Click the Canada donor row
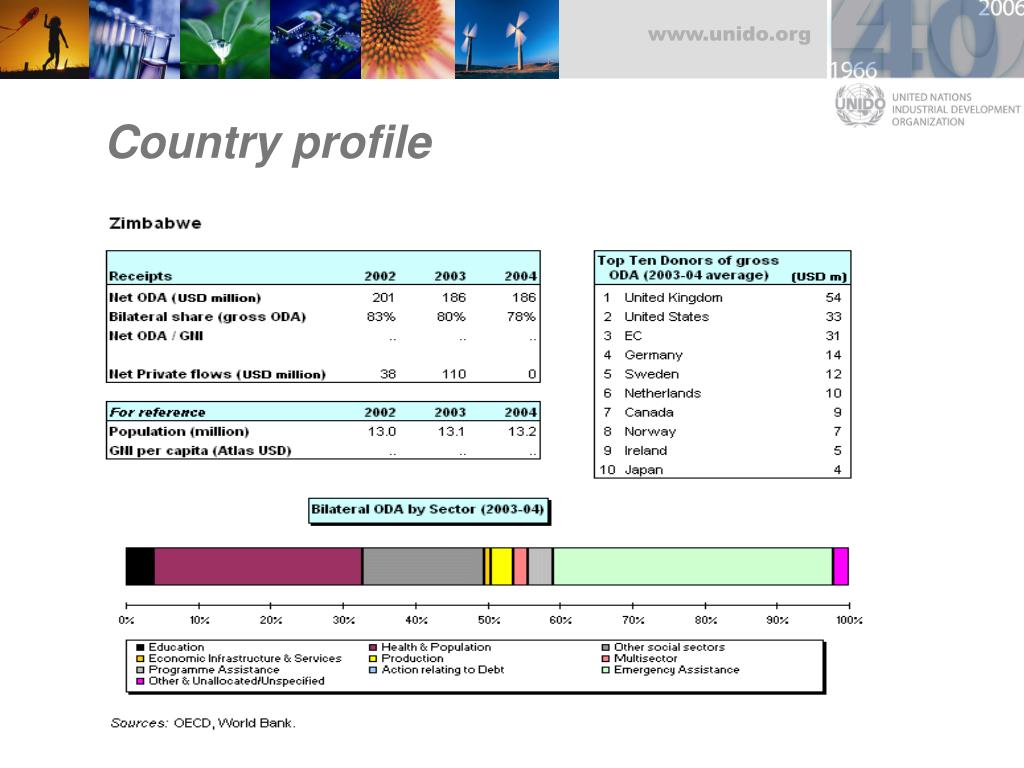 722,413
